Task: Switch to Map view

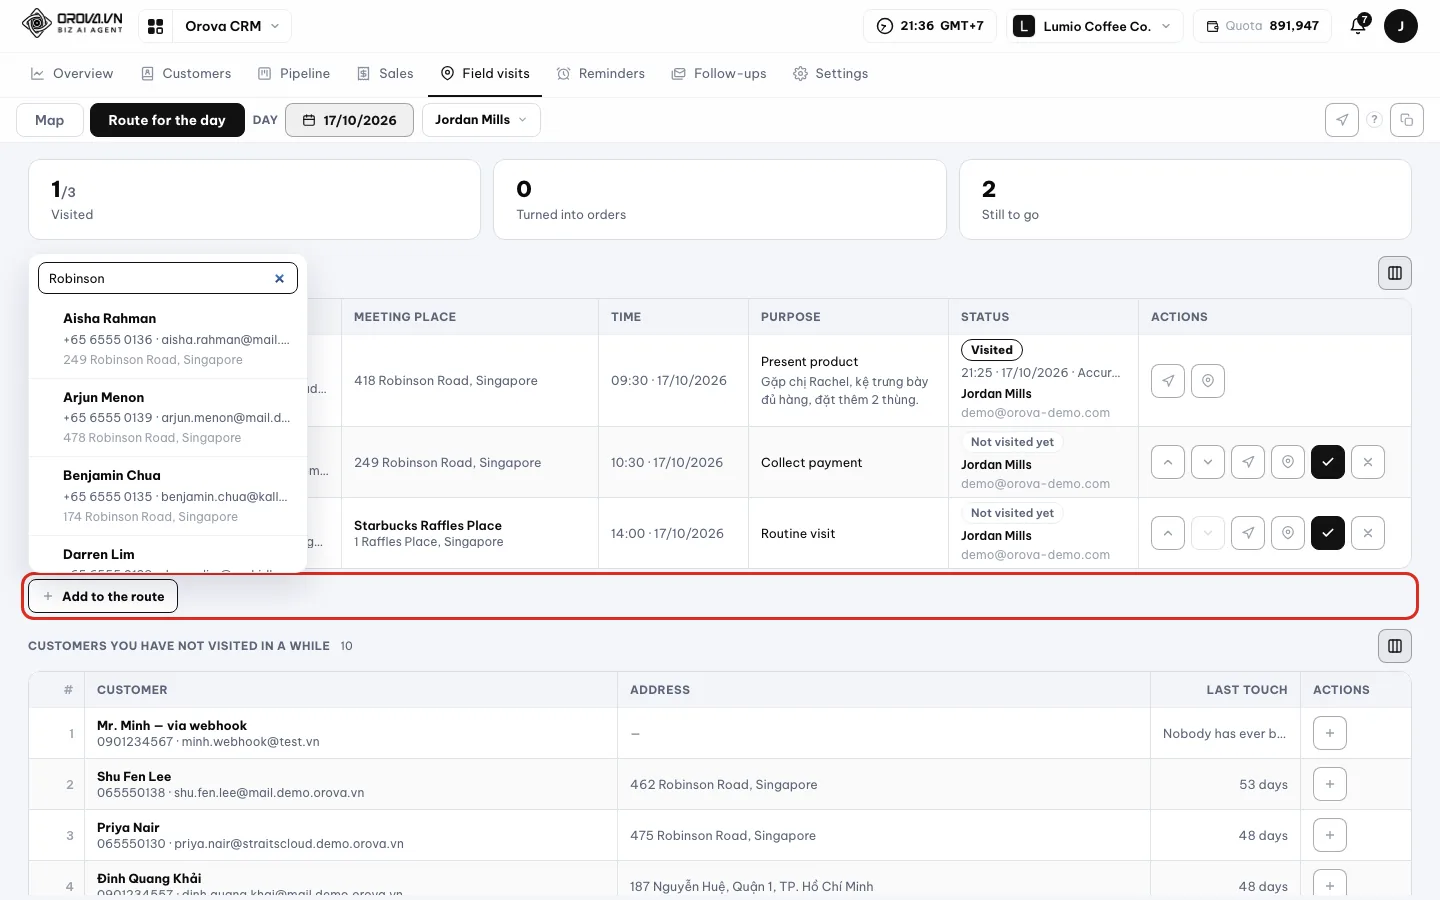Action: tap(50, 120)
